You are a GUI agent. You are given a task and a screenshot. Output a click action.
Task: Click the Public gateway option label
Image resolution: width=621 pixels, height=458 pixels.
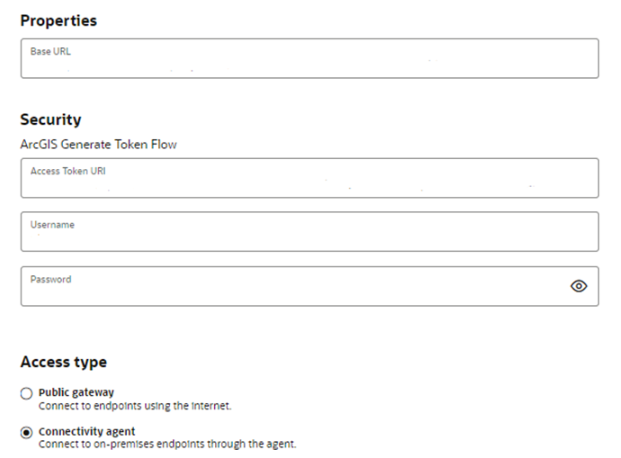[x=75, y=393]
